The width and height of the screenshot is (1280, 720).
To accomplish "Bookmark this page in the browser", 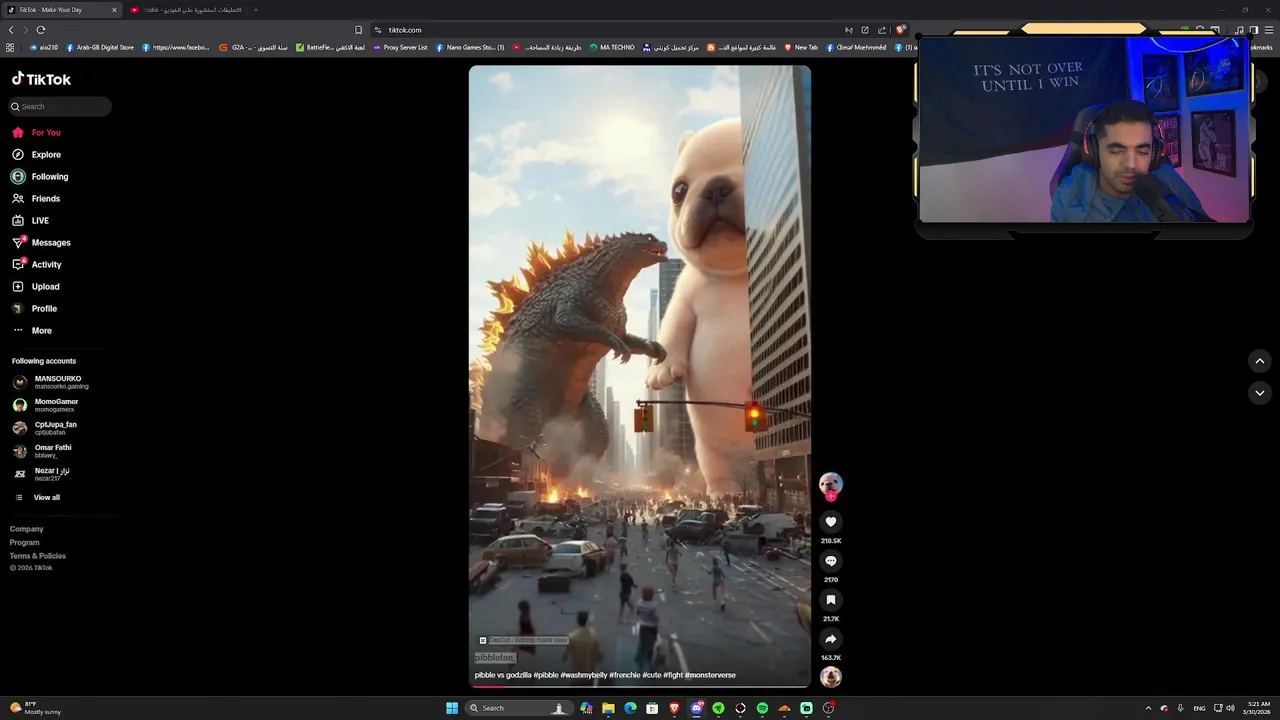I will coord(358,30).
